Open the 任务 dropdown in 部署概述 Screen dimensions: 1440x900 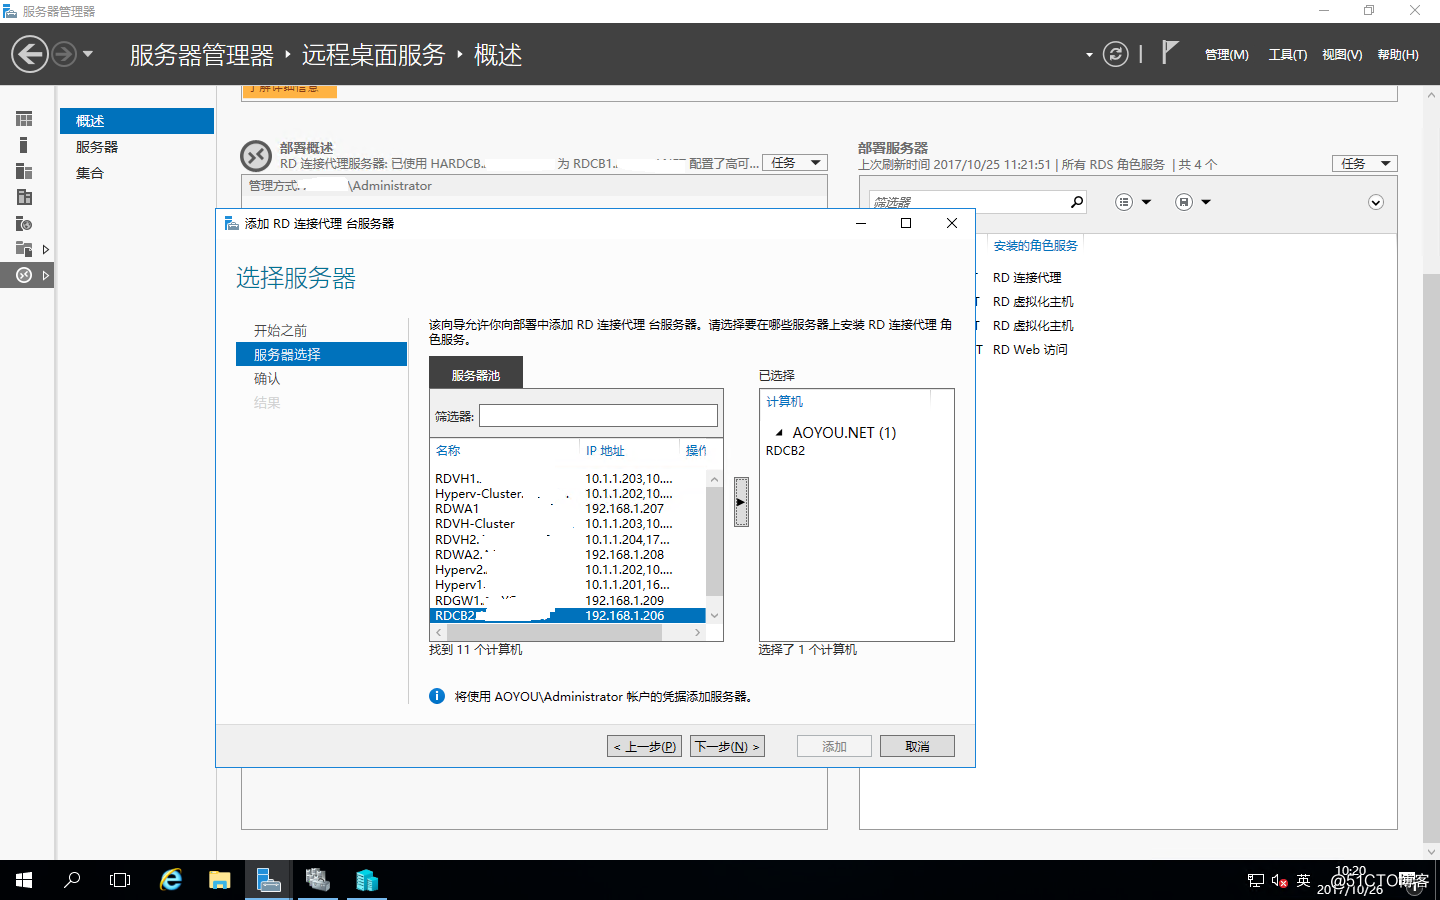[795, 163]
